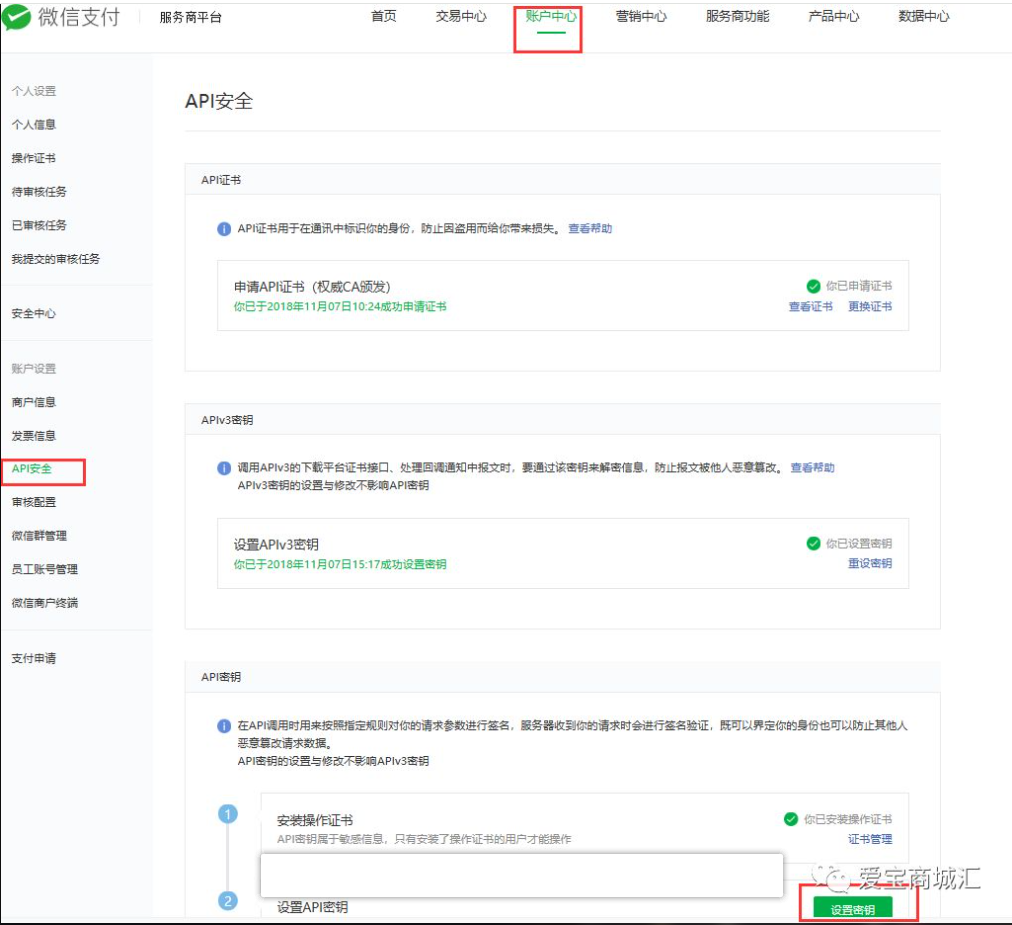Click the green 设置密钥 button
The image size is (1012, 925).
click(853, 908)
